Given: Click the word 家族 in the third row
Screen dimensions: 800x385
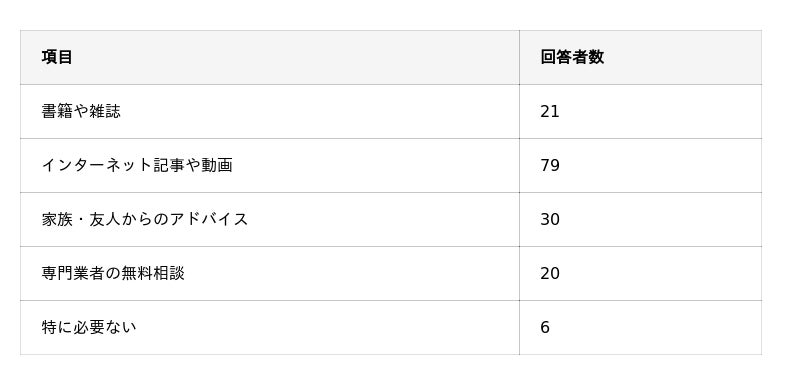Looking at the screenshot, I should (57, 219).
